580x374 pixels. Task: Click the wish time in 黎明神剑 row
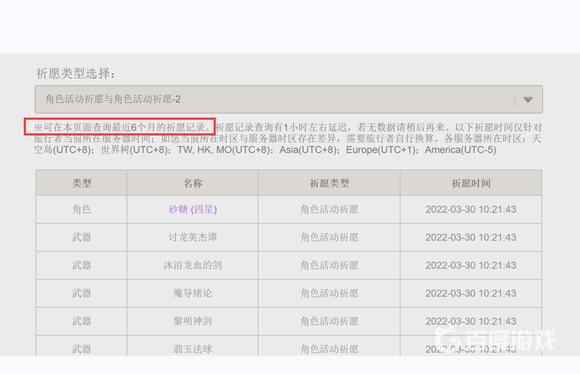pyautogui.click(x=471, y=321)
